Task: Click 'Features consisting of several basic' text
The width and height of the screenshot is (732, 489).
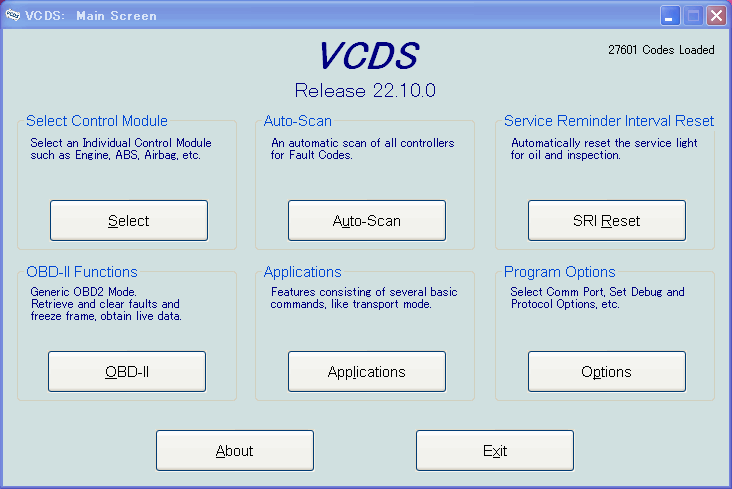Action: click(x=364, y=292)
